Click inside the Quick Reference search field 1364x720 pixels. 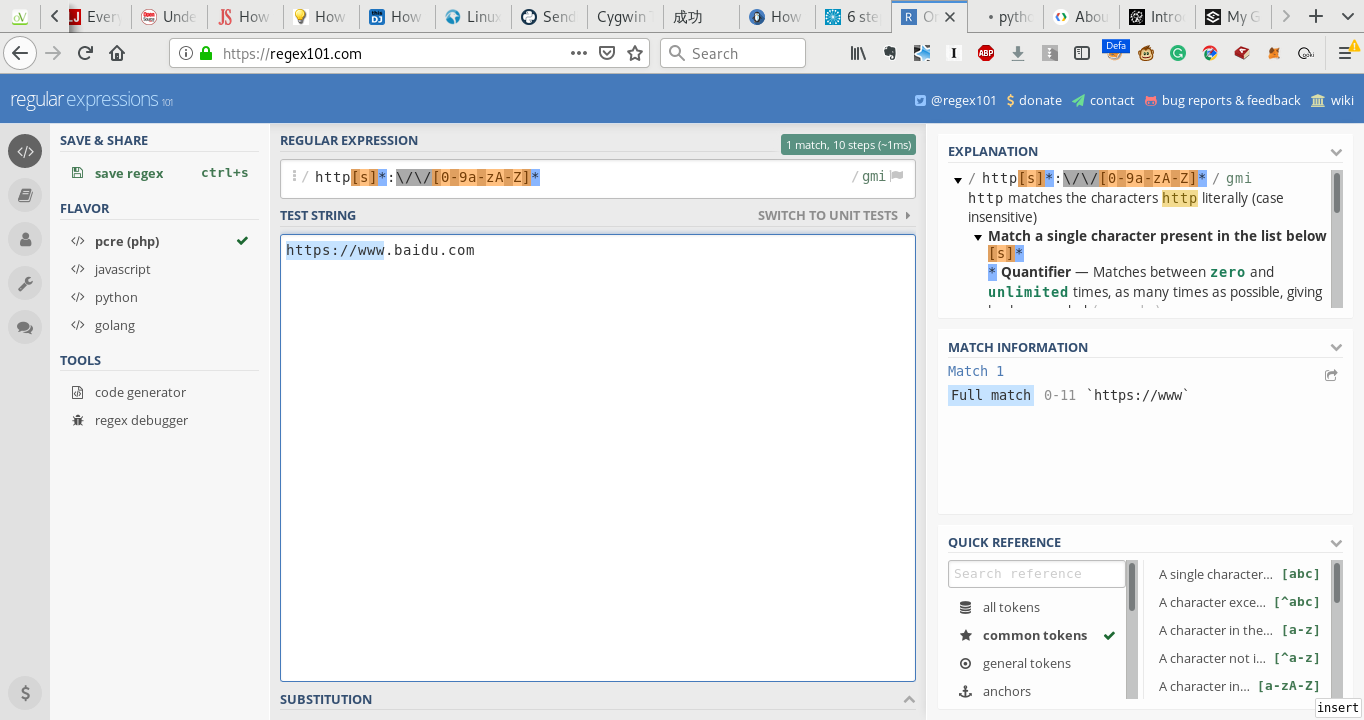point(1037,573)
